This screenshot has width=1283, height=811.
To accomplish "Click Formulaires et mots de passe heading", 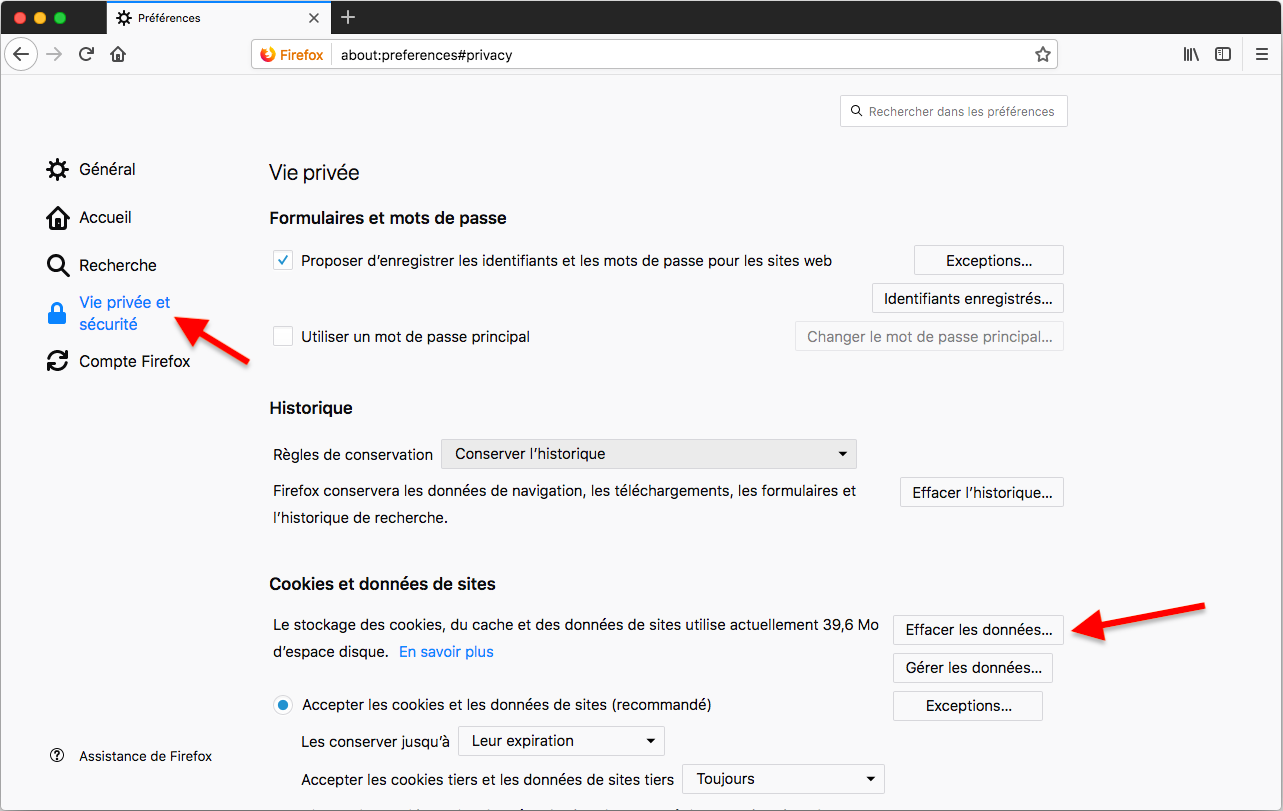I will tap(388, 218).
